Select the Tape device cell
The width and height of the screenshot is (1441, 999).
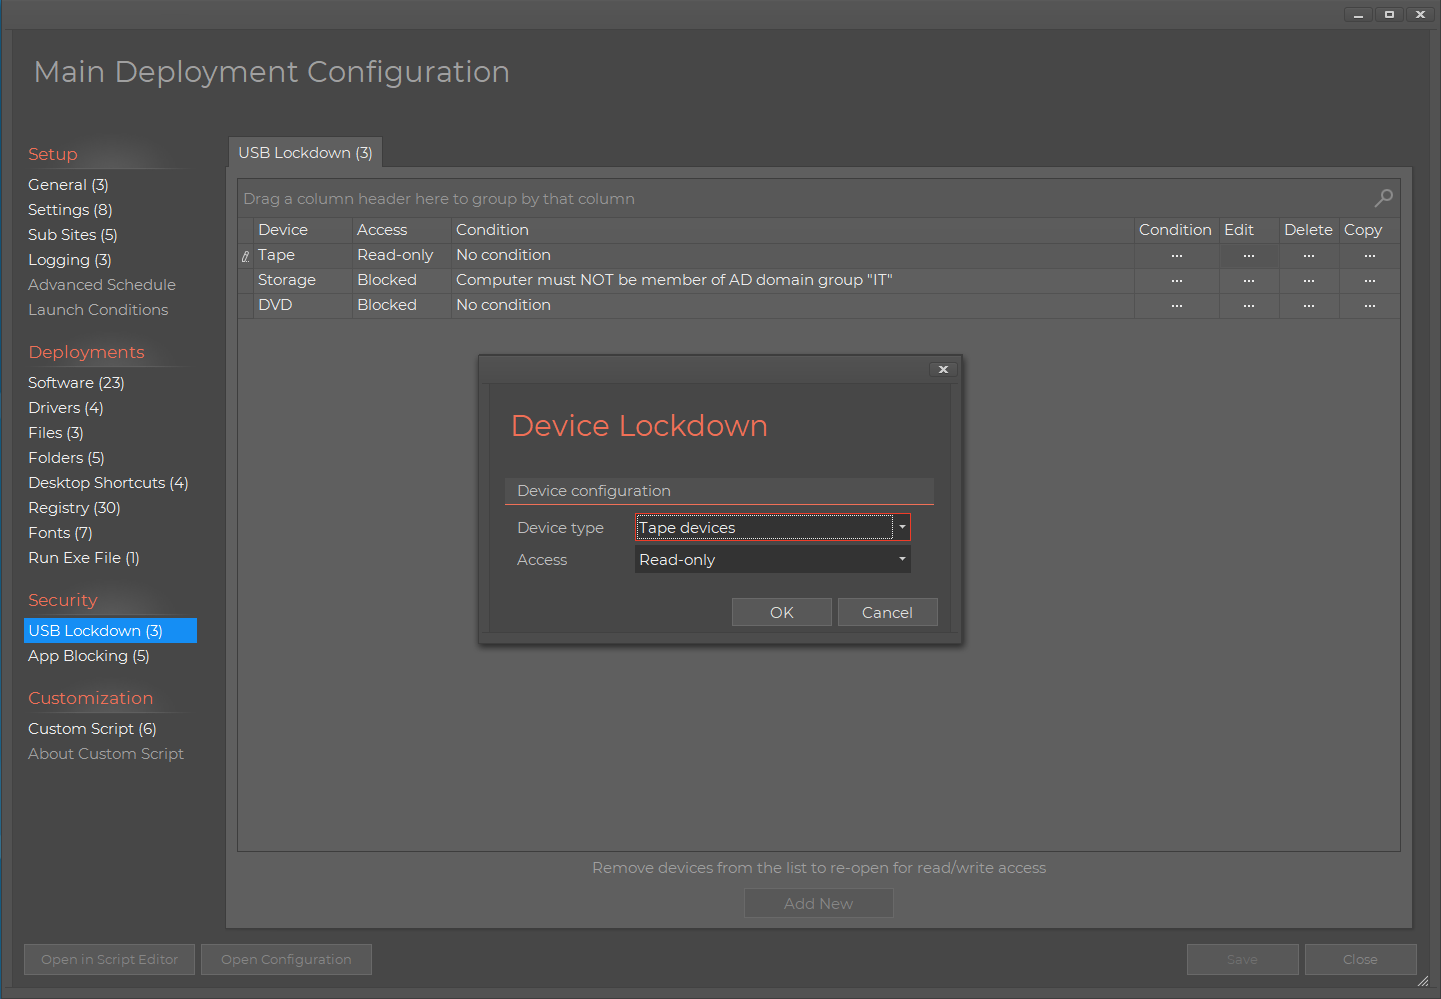pyautogui.click(x=303, y=255)
